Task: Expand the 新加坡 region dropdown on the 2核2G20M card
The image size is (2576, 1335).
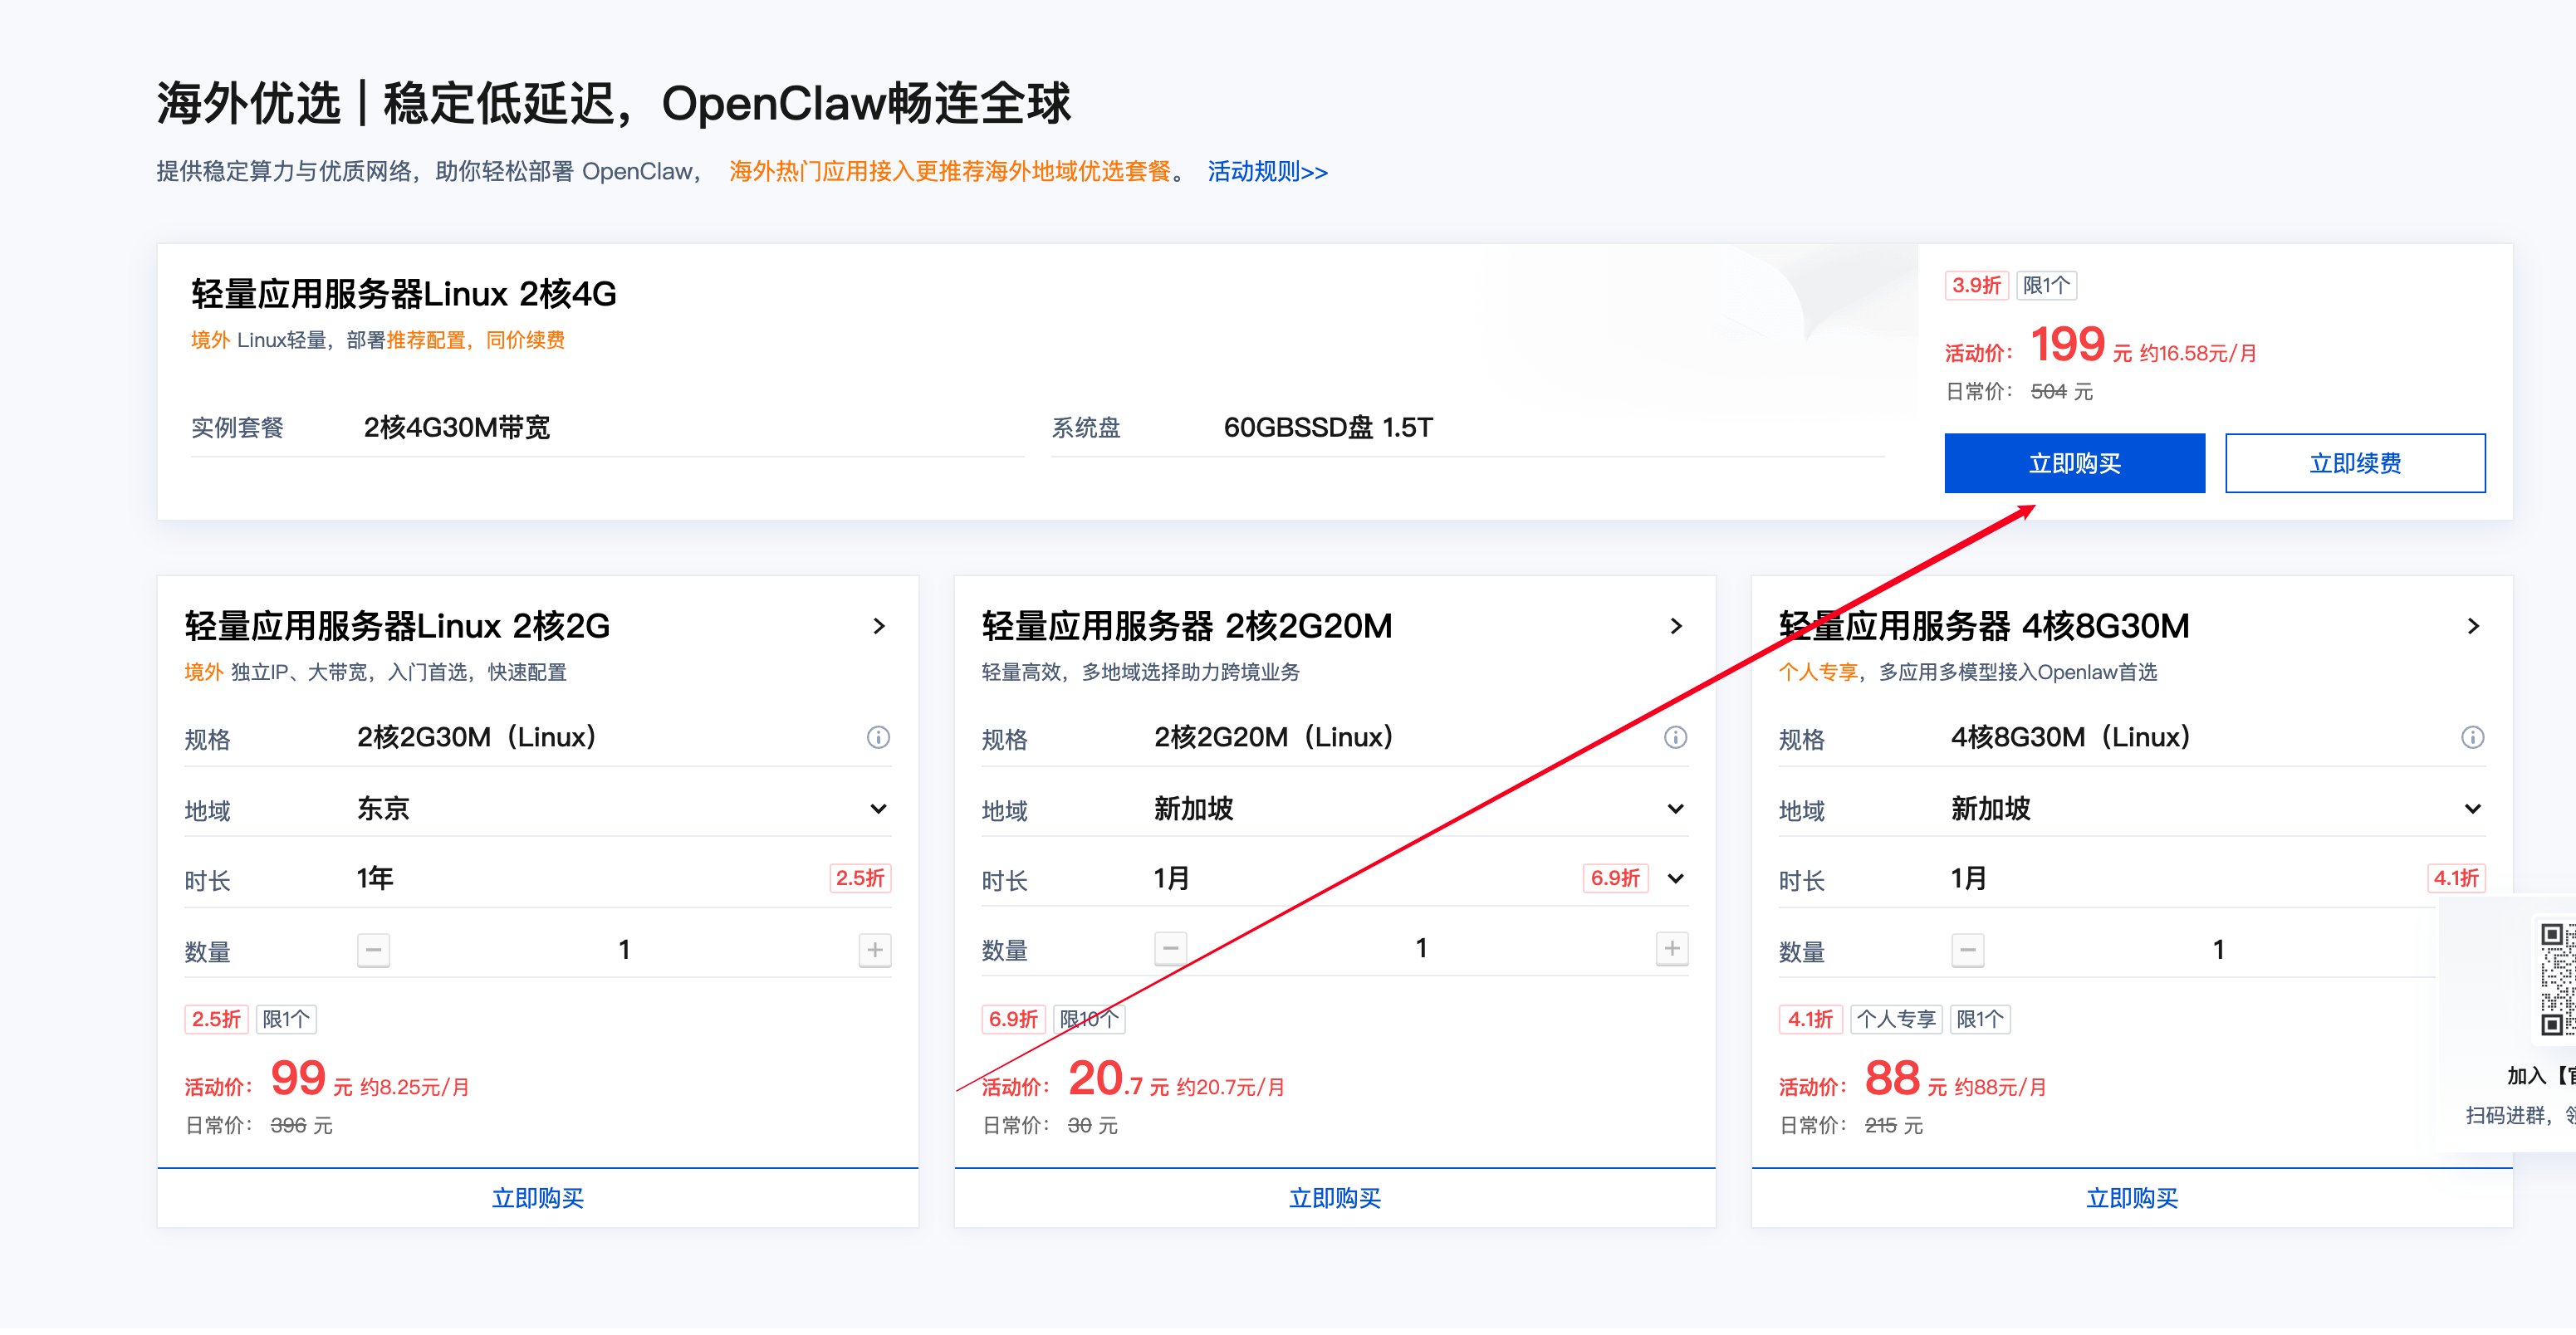Action: coord(1675,808)
